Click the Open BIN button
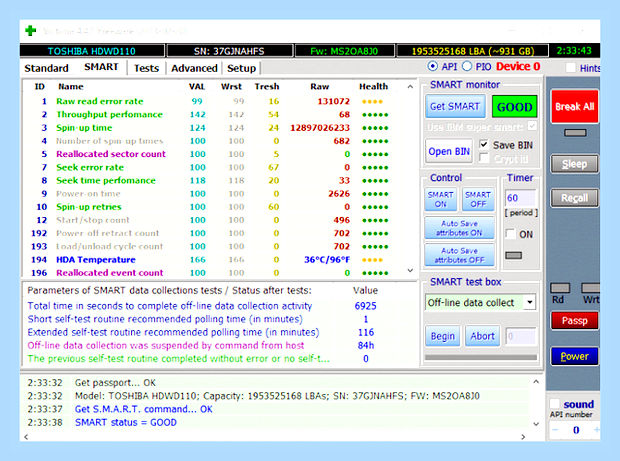The height and width of the screenshot is (461, 620). [449, 151]
